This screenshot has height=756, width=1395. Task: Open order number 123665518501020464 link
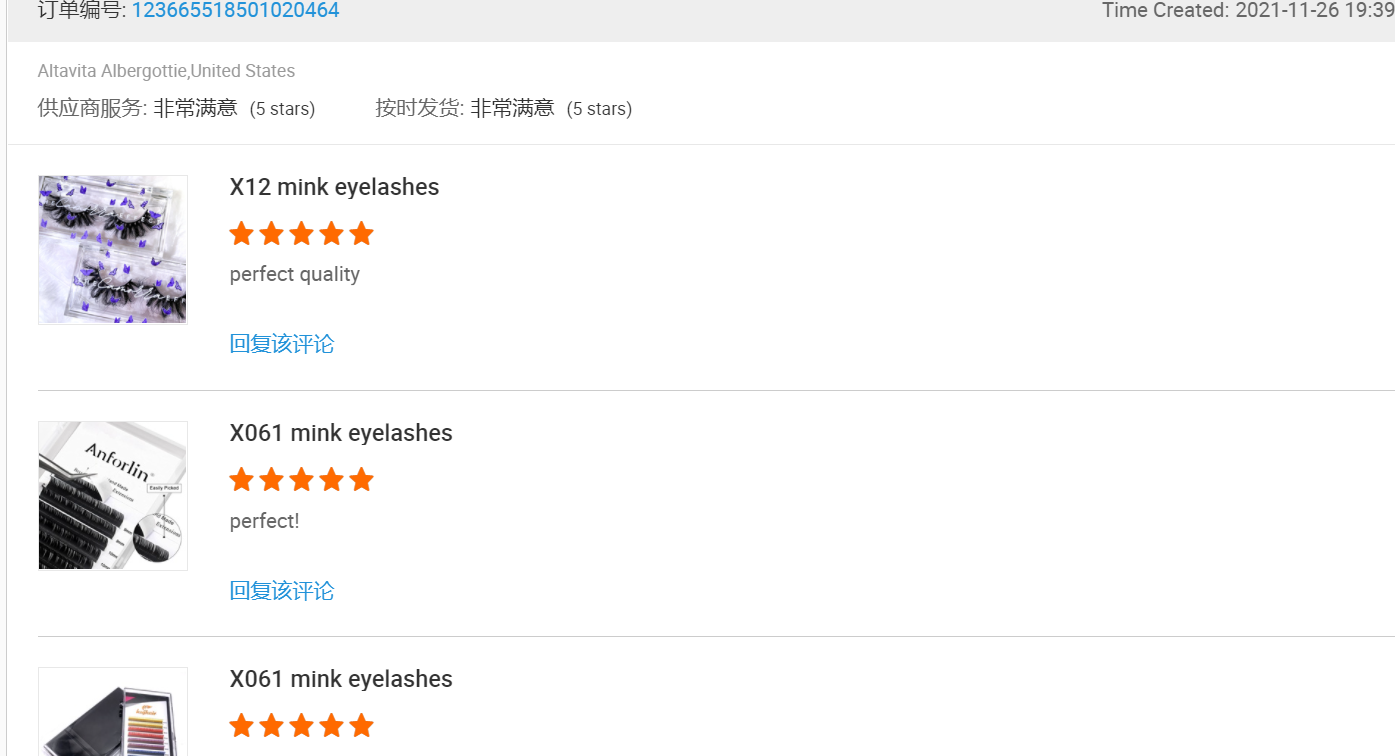tap(235, 11)
